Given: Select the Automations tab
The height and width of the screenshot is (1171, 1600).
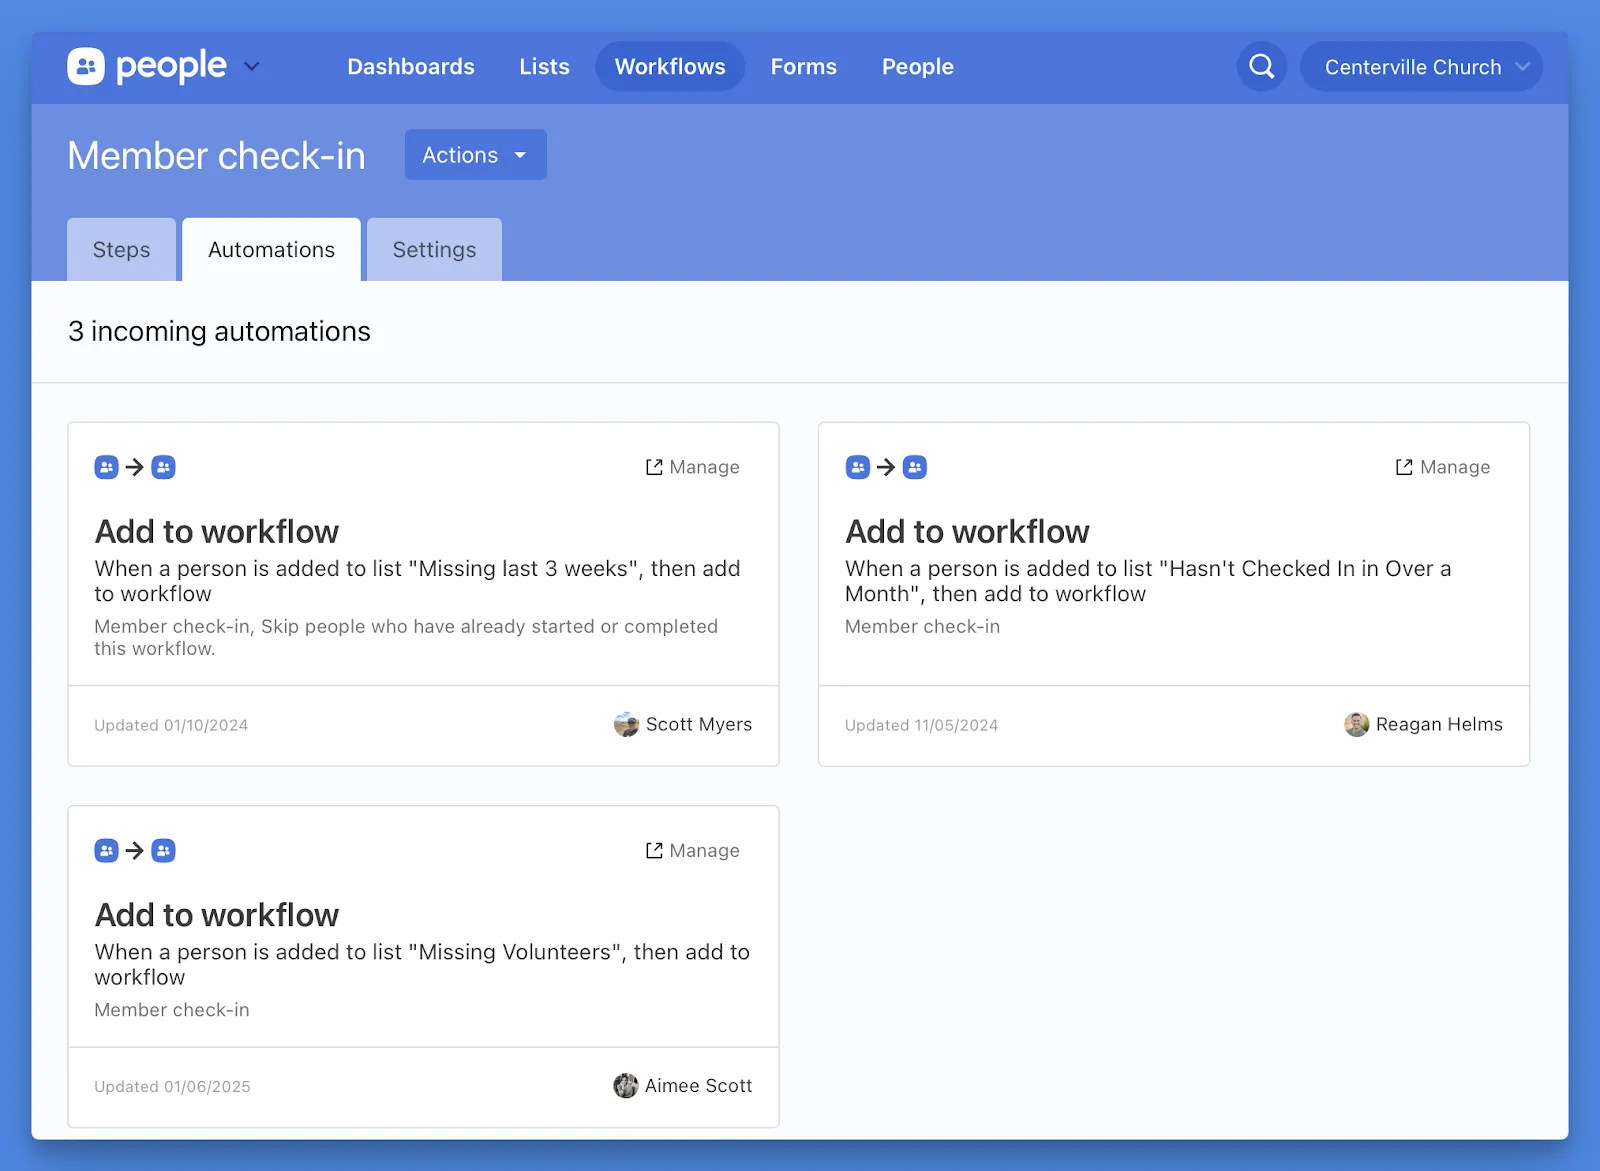Looking at the screenshot, I should 271,250.
